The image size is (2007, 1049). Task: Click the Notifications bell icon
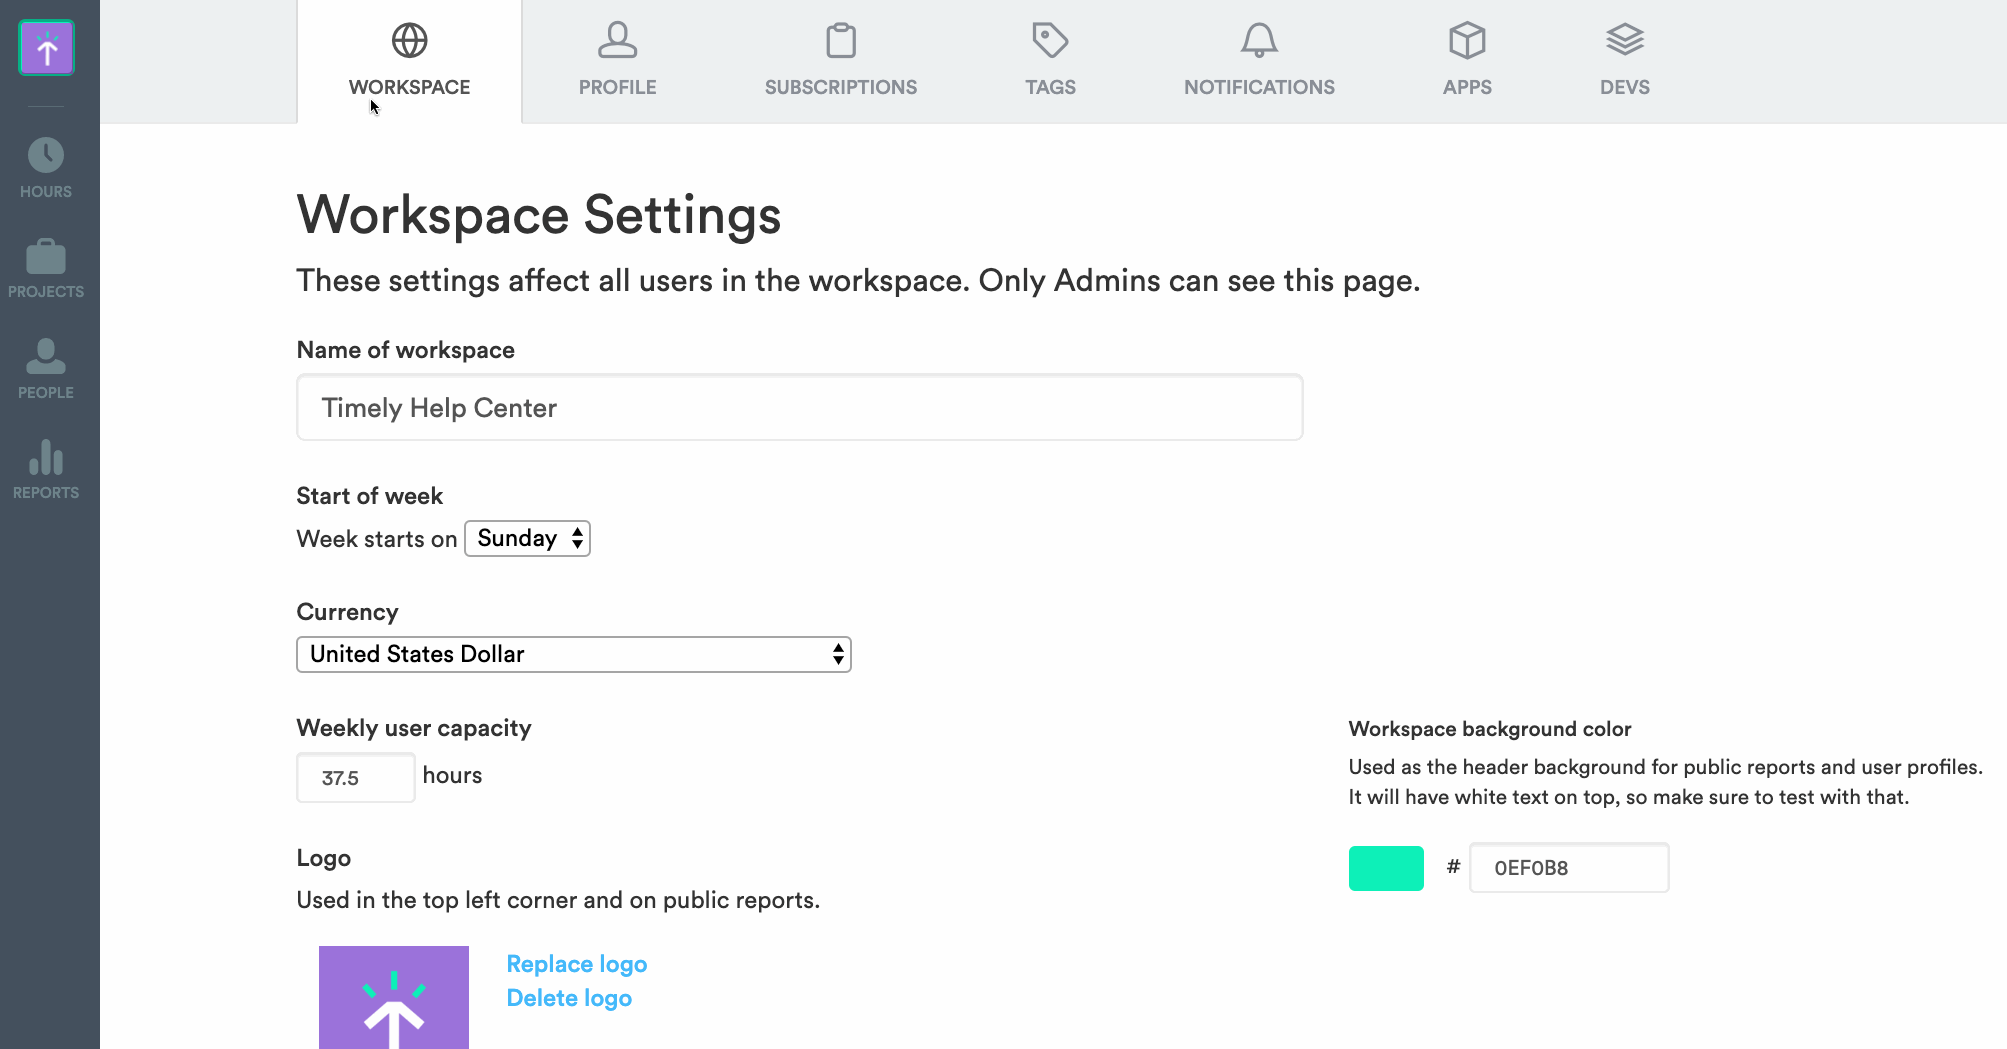[x=1258, y=41]
